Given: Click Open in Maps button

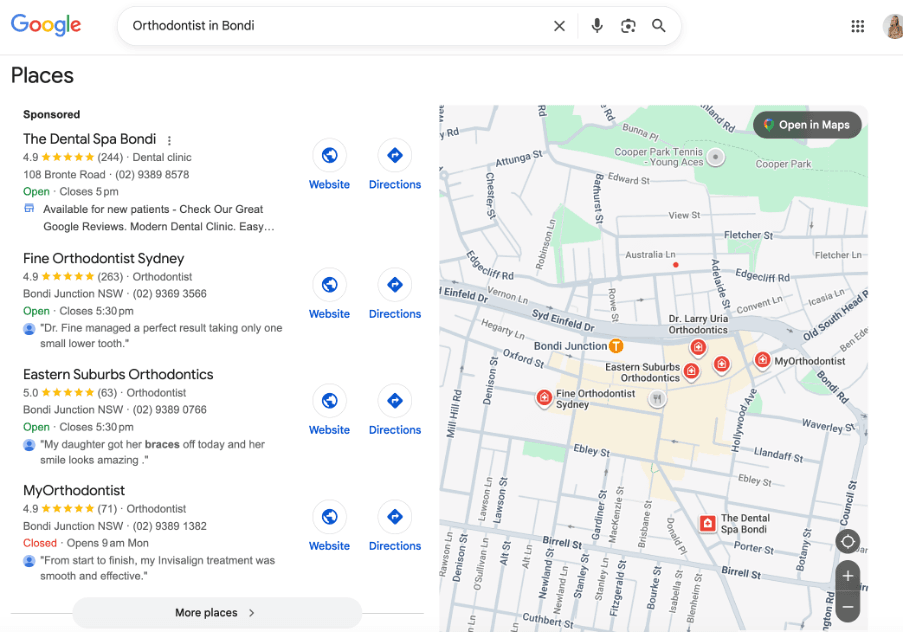Looking at the screenshot, I should 807,125.
